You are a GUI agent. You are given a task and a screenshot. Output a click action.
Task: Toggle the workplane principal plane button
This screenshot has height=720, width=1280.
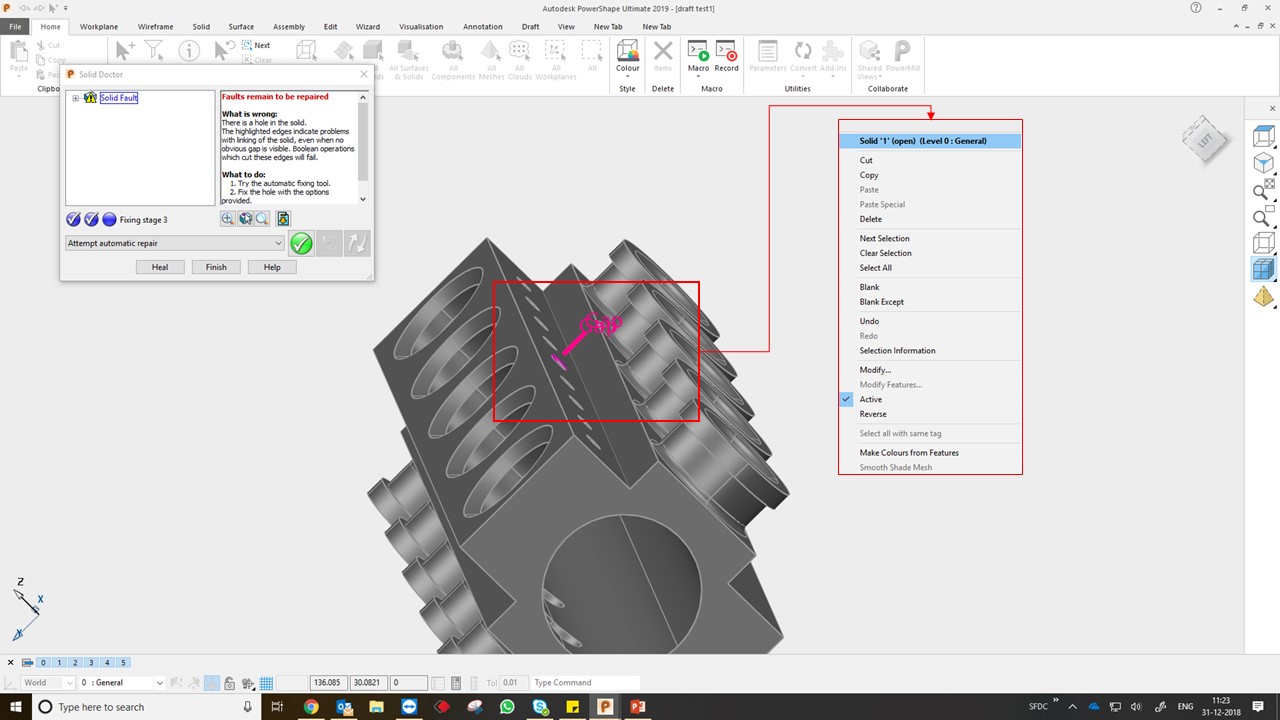[x=212, y=683]
